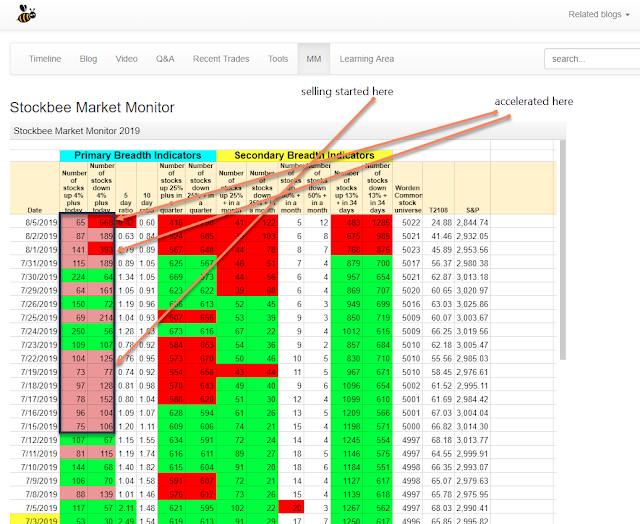The image size is (640, 524).
Task: Click the 2.11 five day ratio cell
Action: (x=126, y=508)
